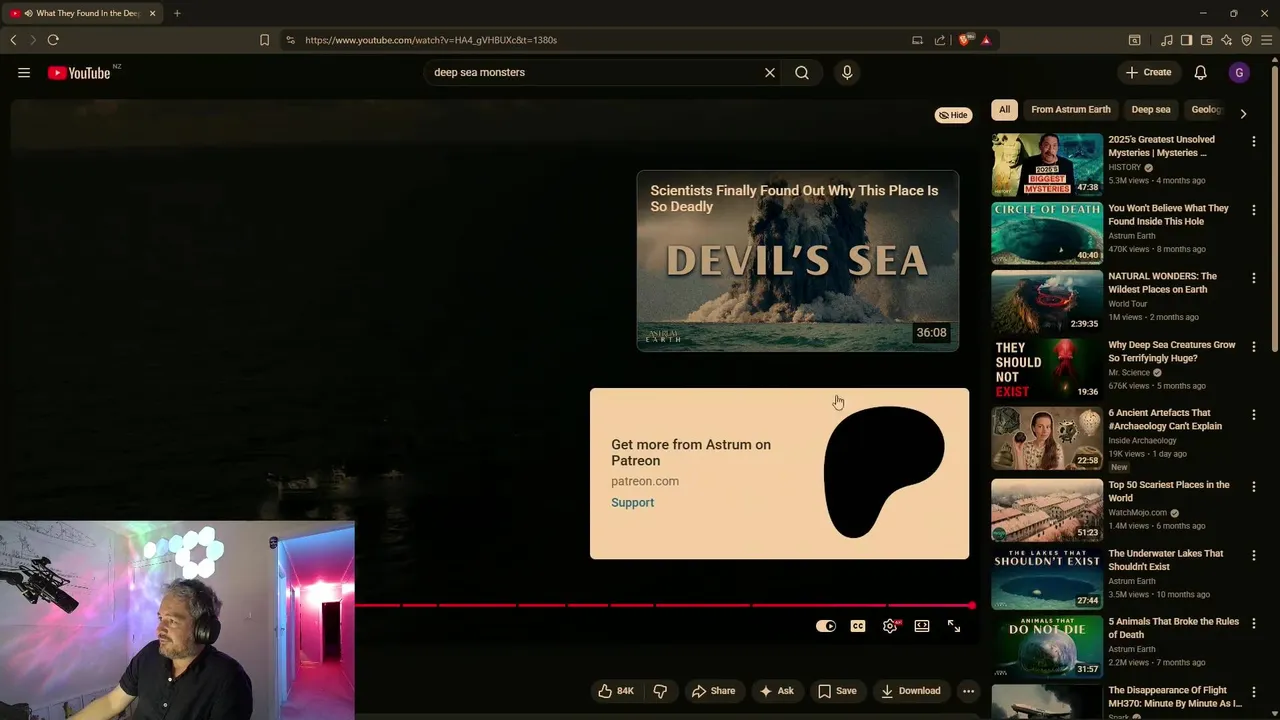This screenshot has height=720, width=1280.
Task: Toggle the autoplay switch in the player
Action: [x=826, y=626]
